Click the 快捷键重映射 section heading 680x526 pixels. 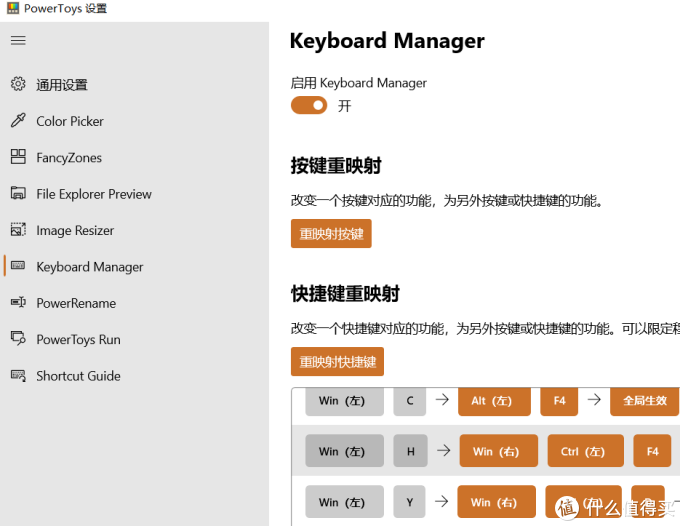coord(345,294)
